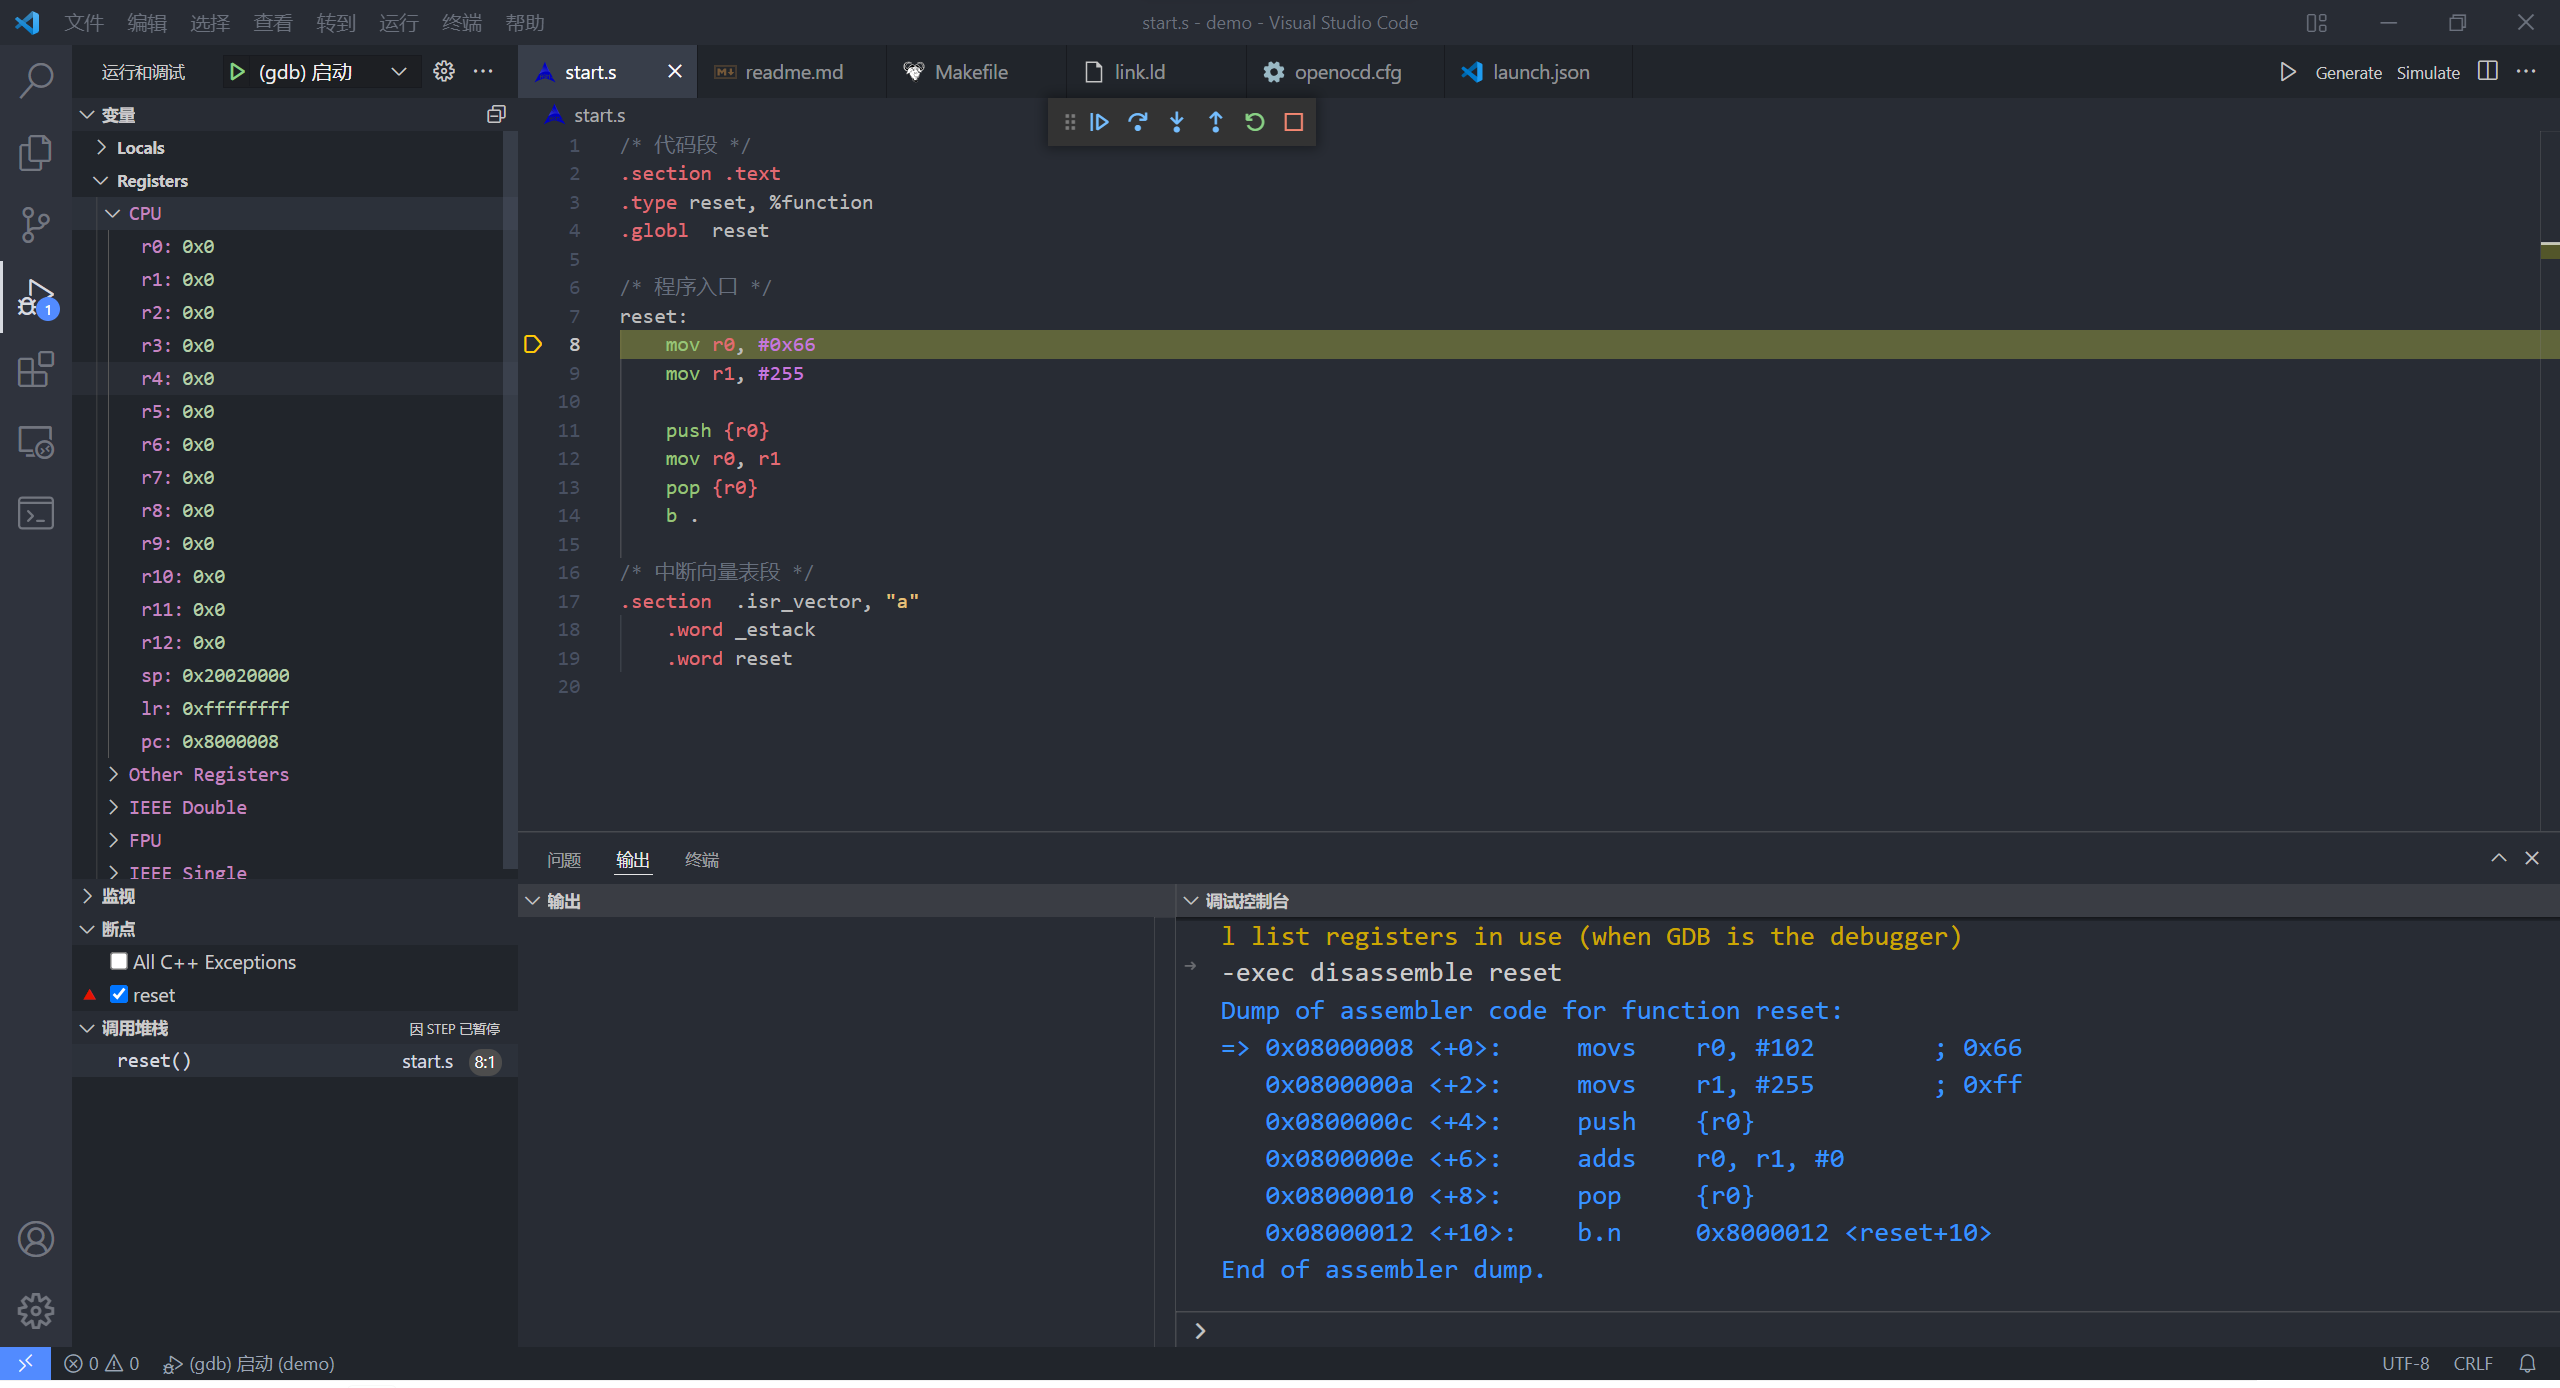Open the Run and Debug view icon
Viewport: 2560px width, 1388px height.
(36, 298)
